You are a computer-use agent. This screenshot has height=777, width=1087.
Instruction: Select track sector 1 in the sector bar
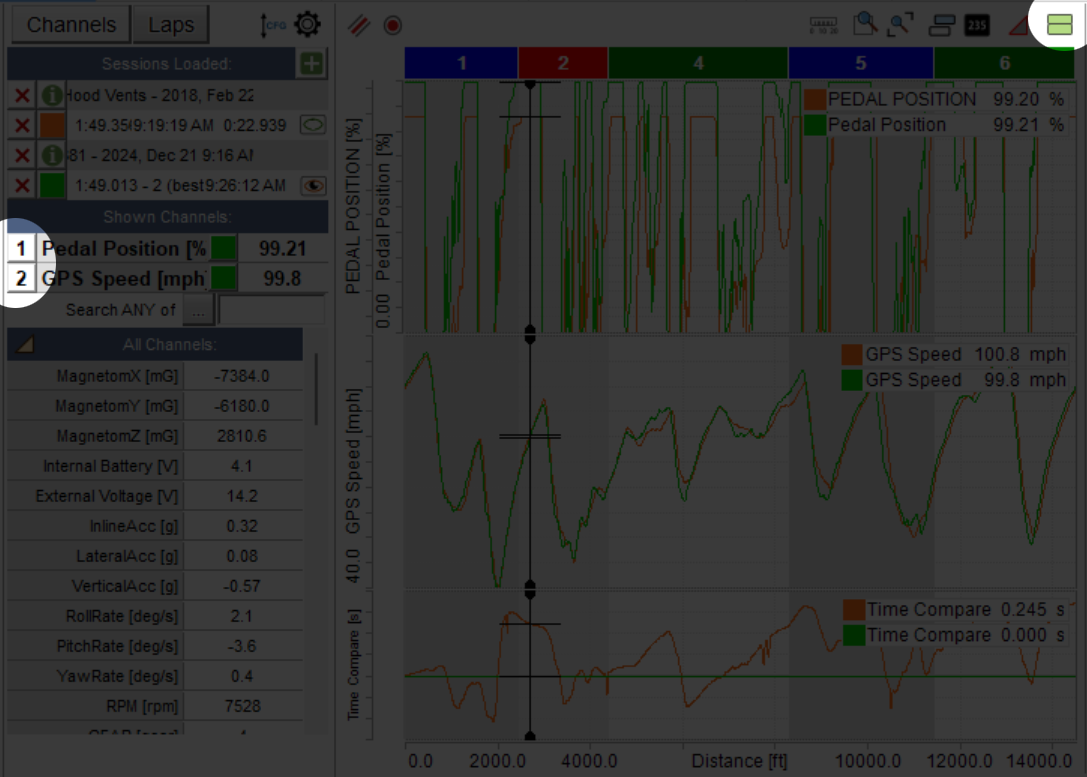tap(461, 63)
